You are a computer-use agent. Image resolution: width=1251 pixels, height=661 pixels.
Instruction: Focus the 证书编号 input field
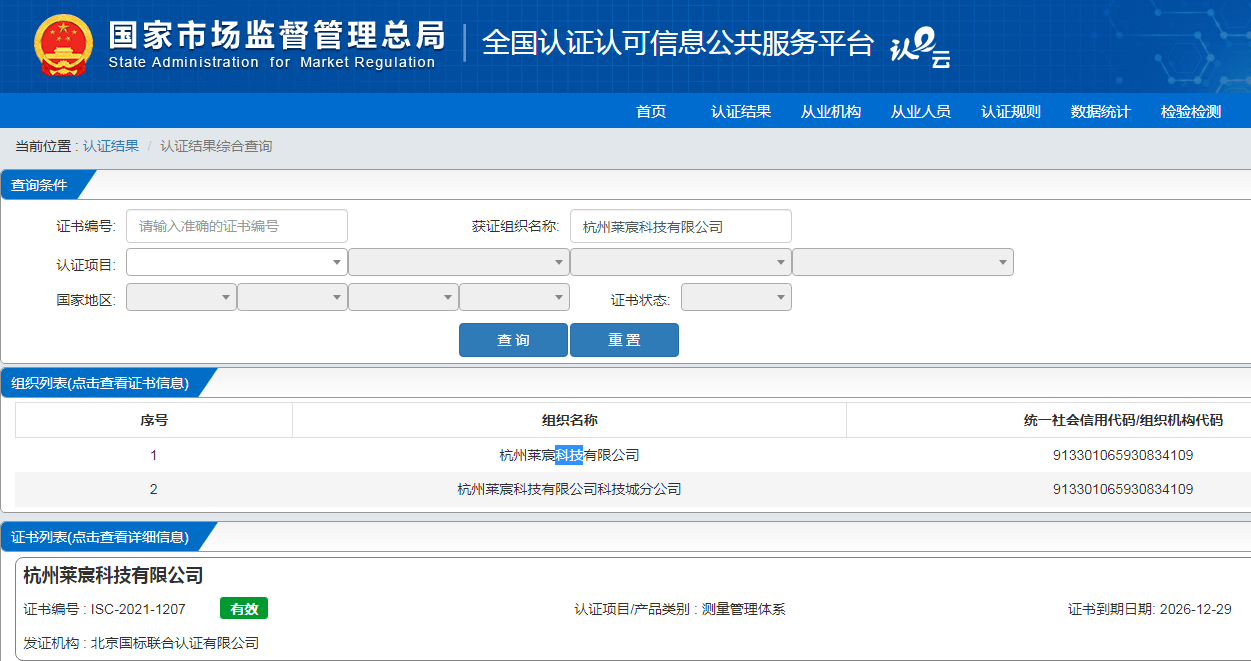[x=237, y=226]
